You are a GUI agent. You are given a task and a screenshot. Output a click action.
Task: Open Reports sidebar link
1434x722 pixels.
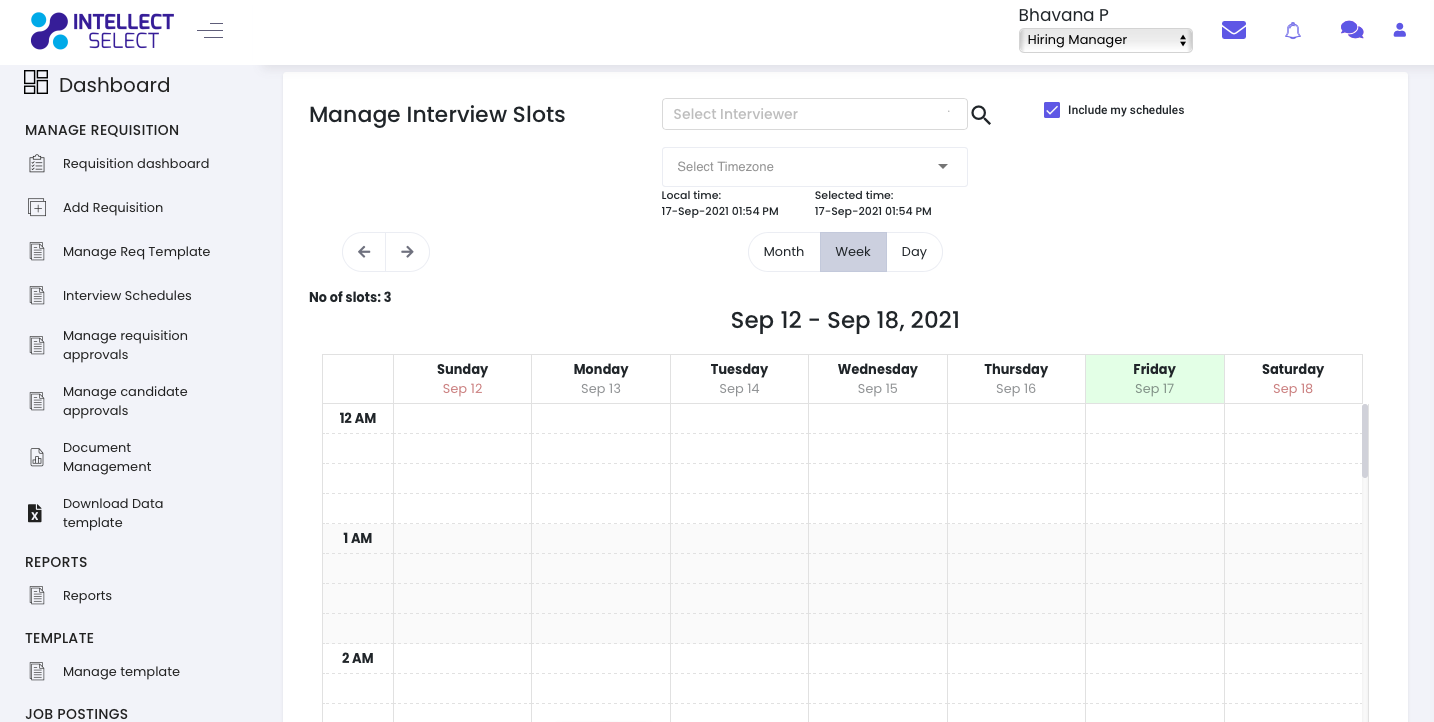[87, 596]
